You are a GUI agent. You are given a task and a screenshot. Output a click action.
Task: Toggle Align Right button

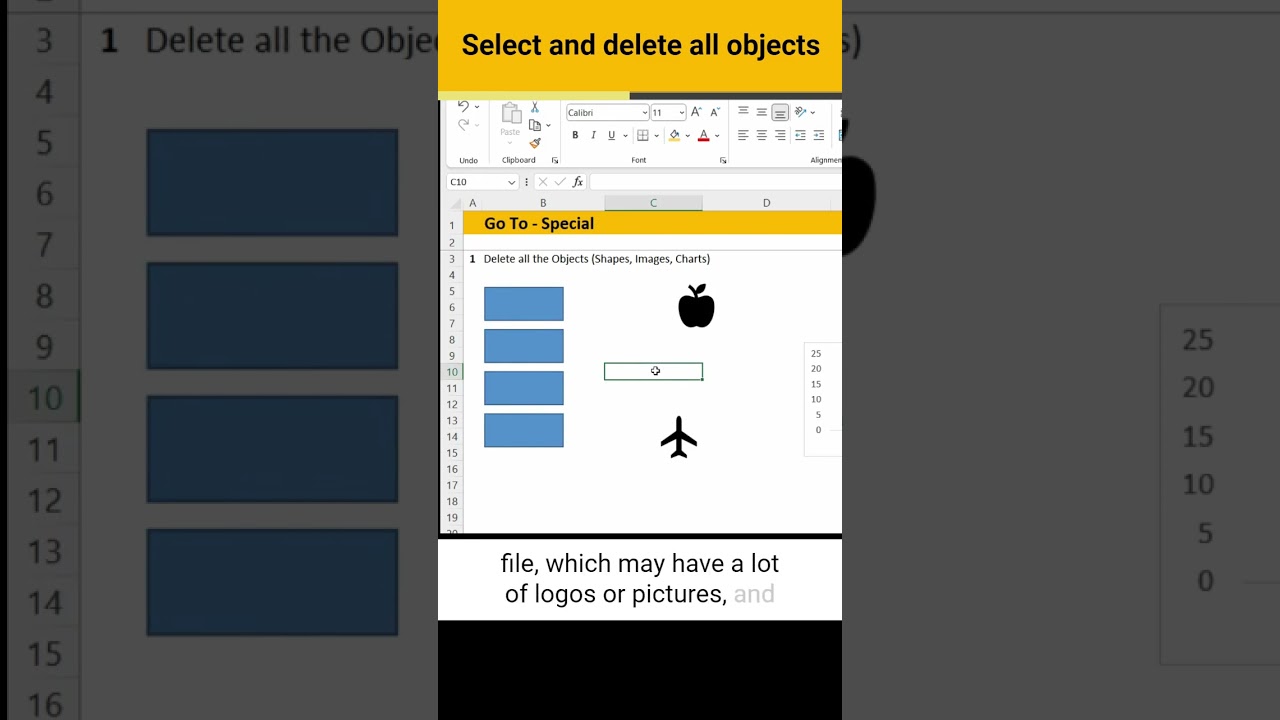click(780, 135)
